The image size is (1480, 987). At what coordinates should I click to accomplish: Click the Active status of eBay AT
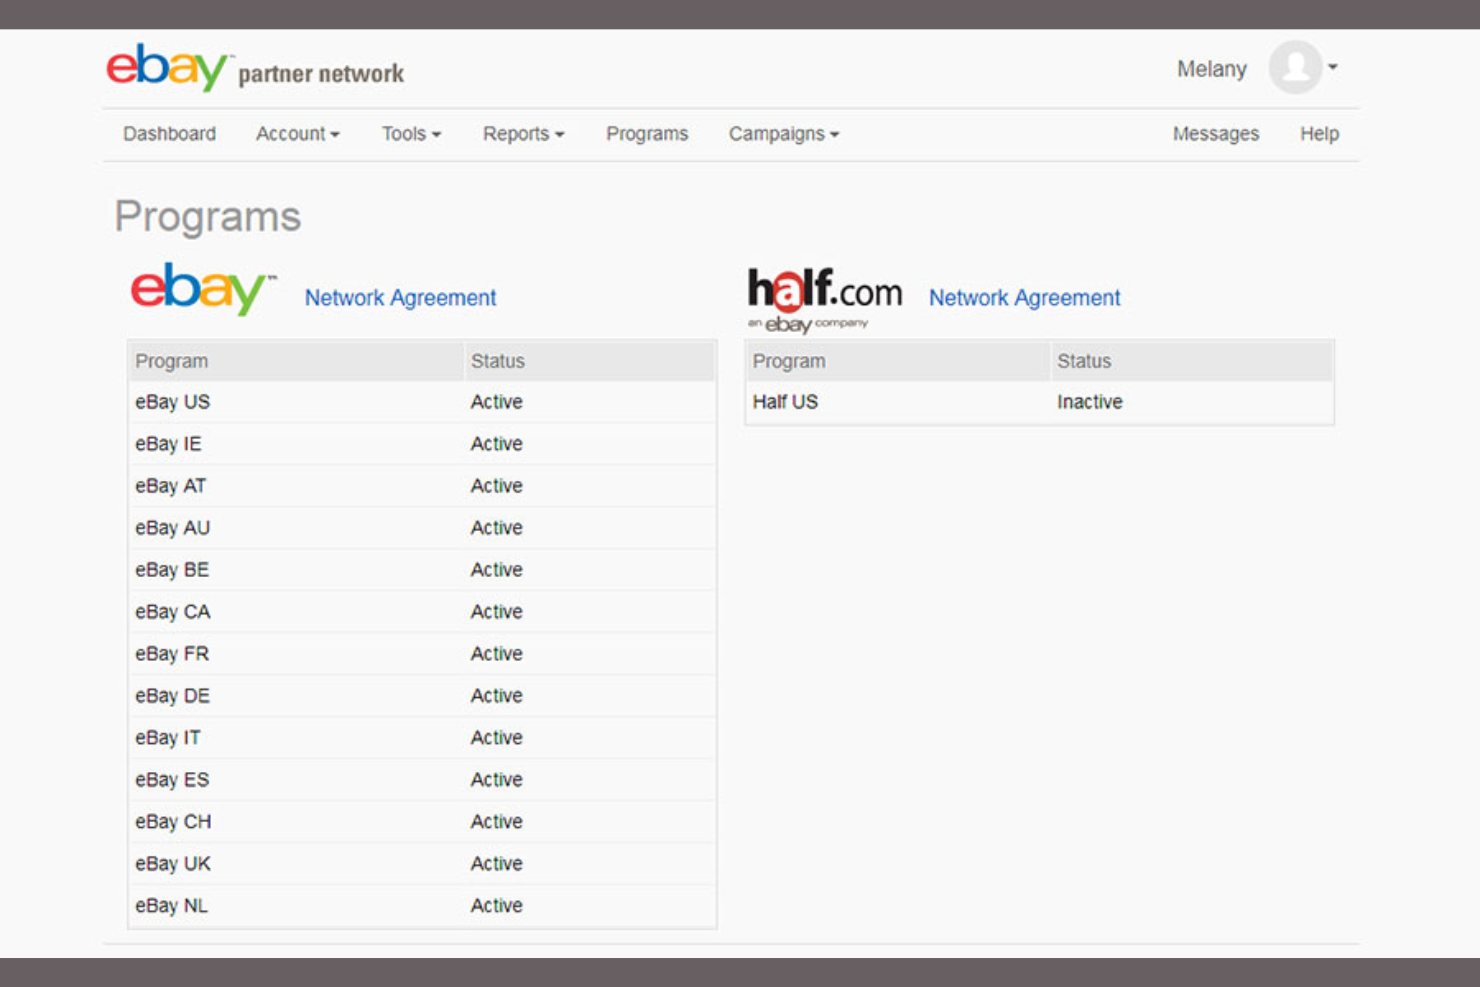(x=497, y=486)
